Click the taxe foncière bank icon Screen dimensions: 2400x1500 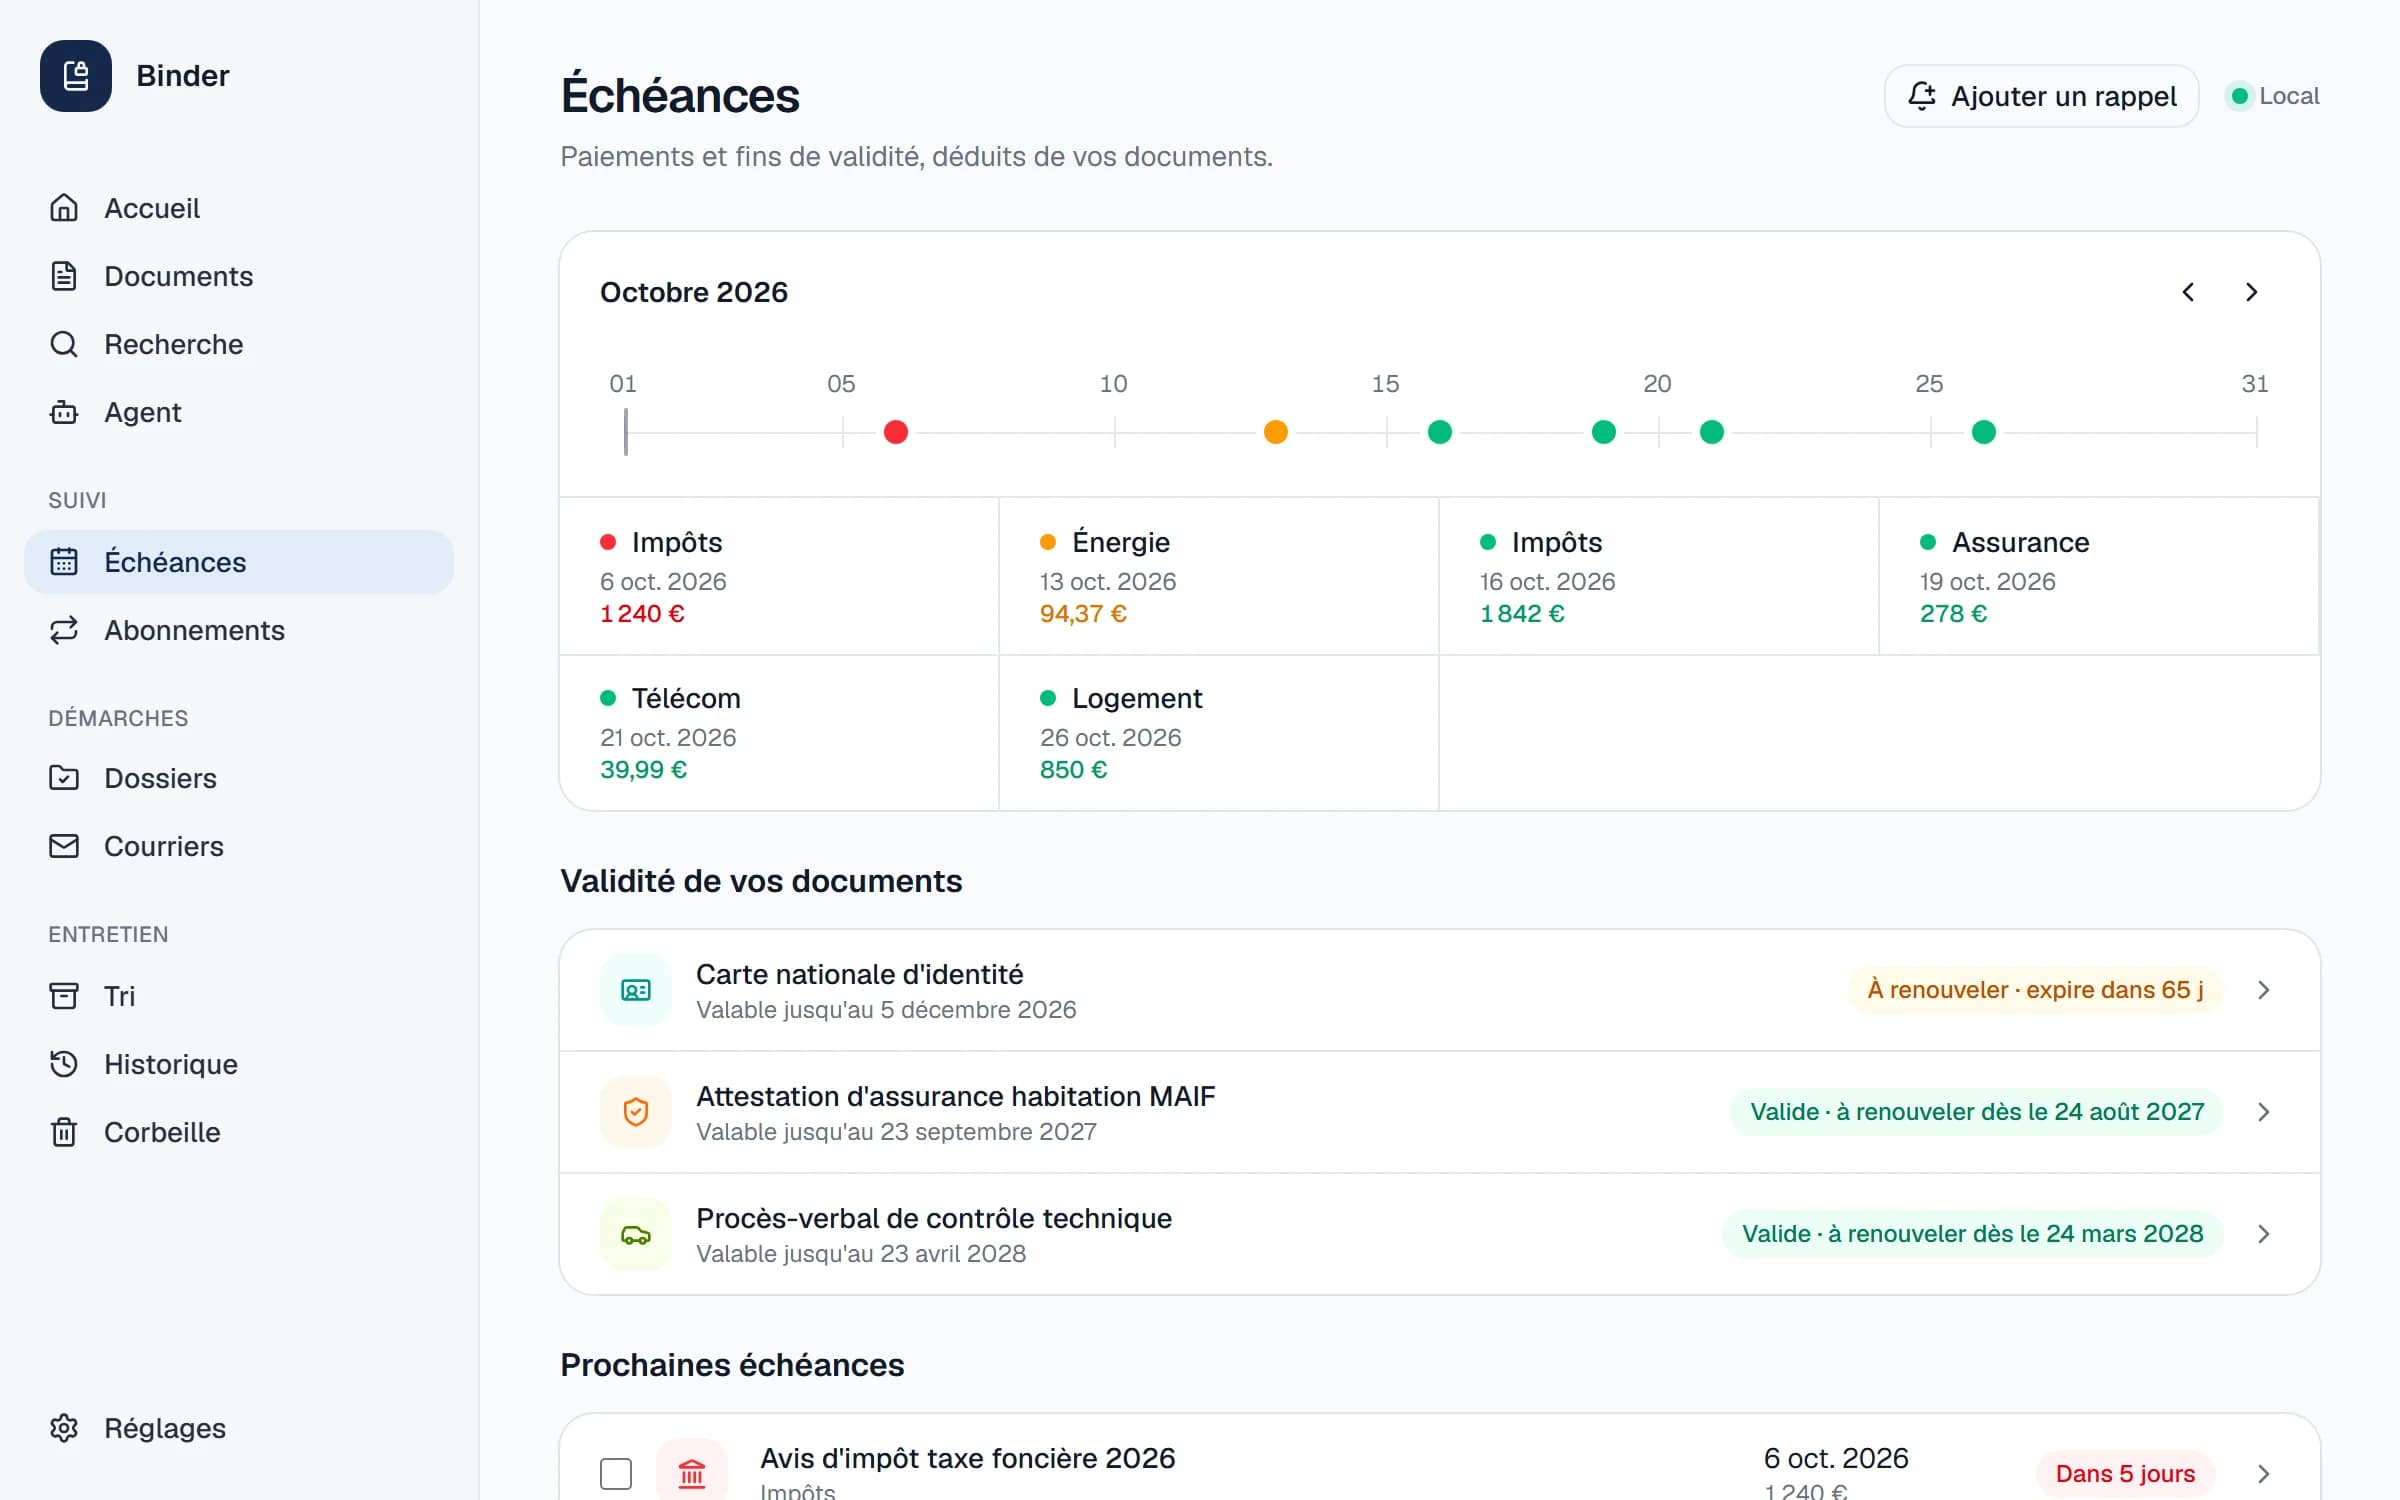pos(692,1472)
